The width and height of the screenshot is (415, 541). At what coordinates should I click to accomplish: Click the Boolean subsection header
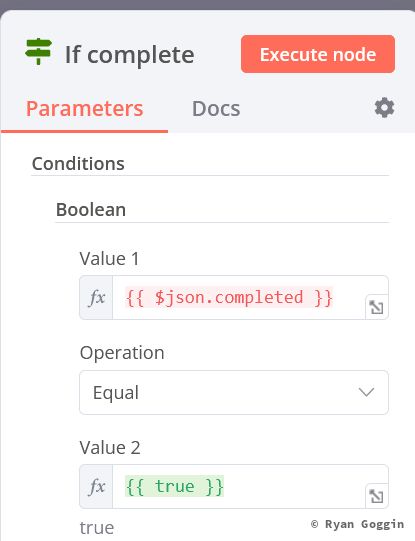coord(91,210)
